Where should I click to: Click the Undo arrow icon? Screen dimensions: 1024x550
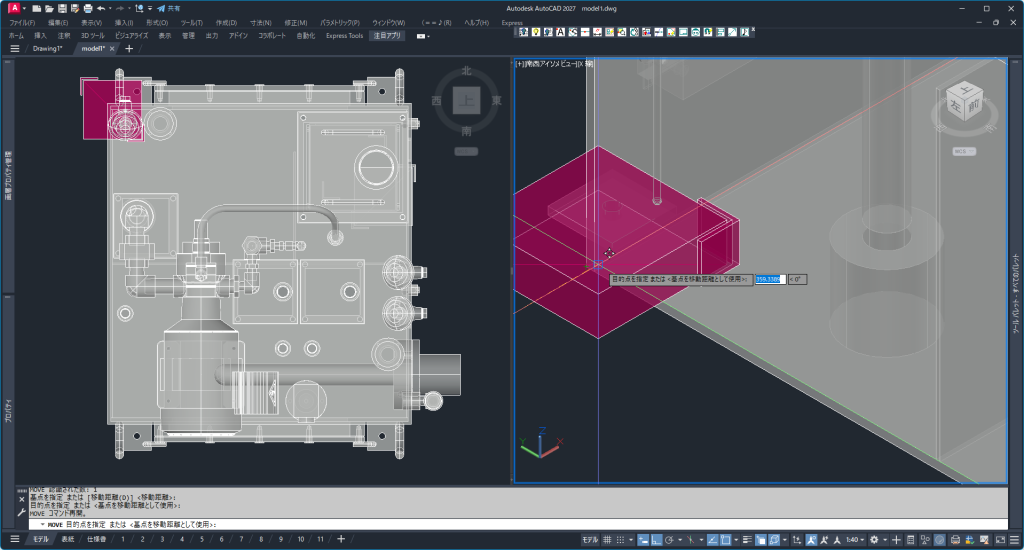[101, 8]
